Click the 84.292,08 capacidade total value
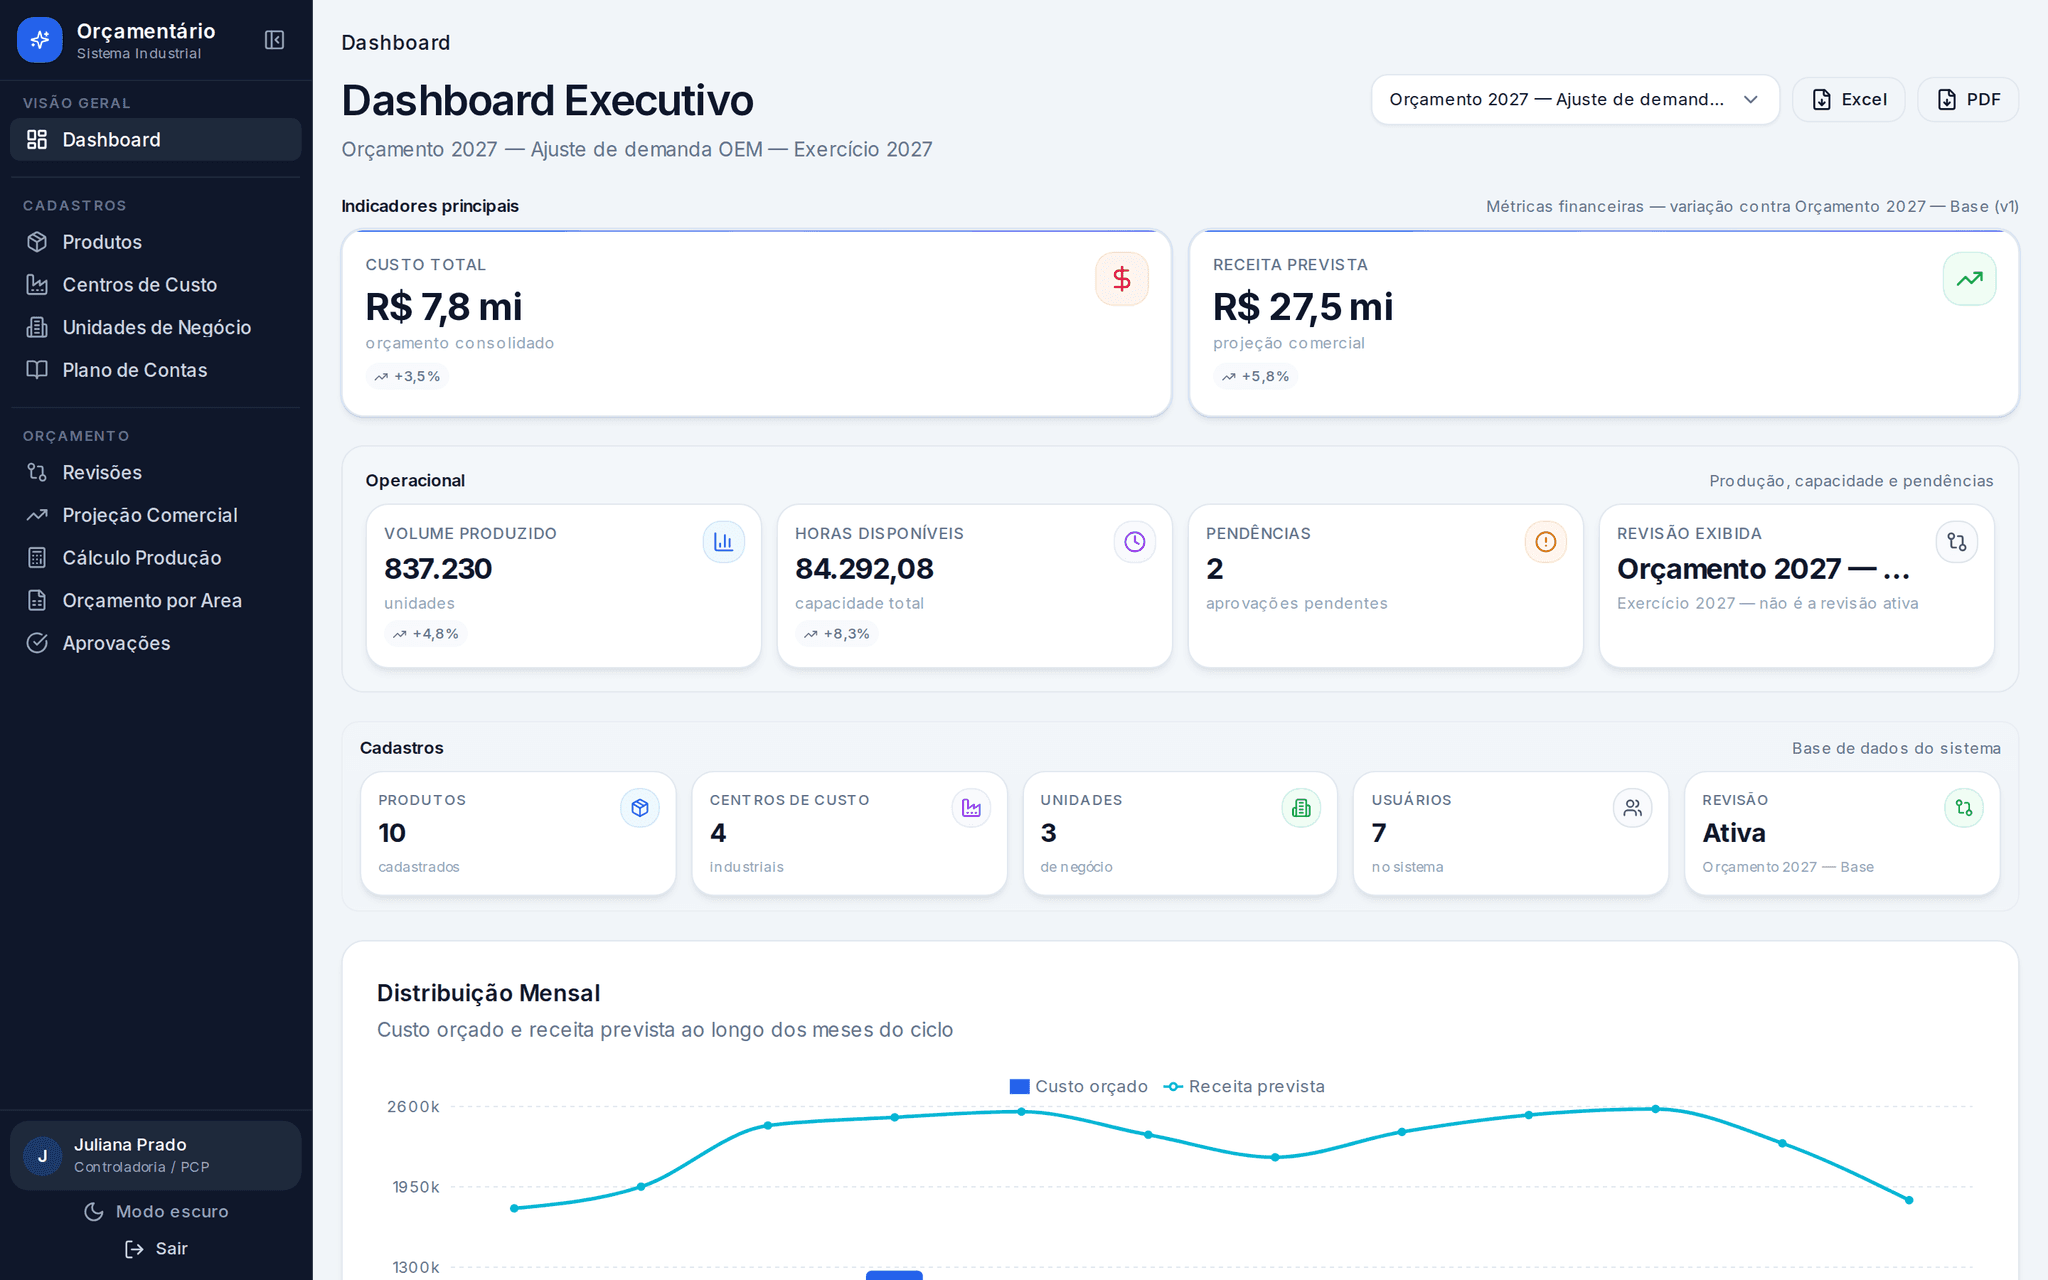Image resolution: width=2048 pixels, height=1280 pixels. point(864,569)
